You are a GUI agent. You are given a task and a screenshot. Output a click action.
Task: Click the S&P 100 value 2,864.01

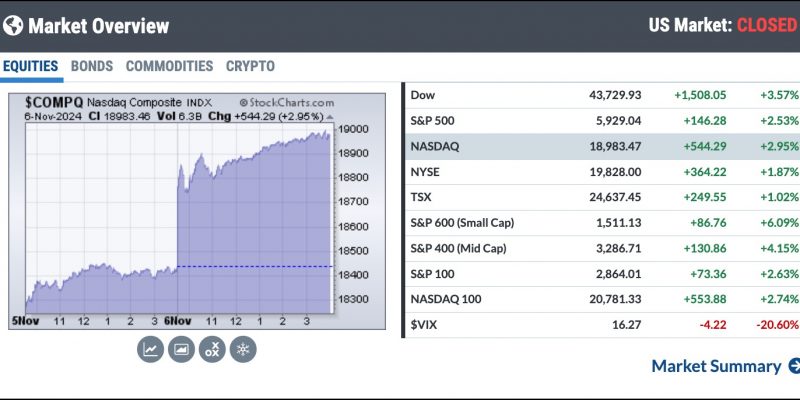[x=618, y=274]
